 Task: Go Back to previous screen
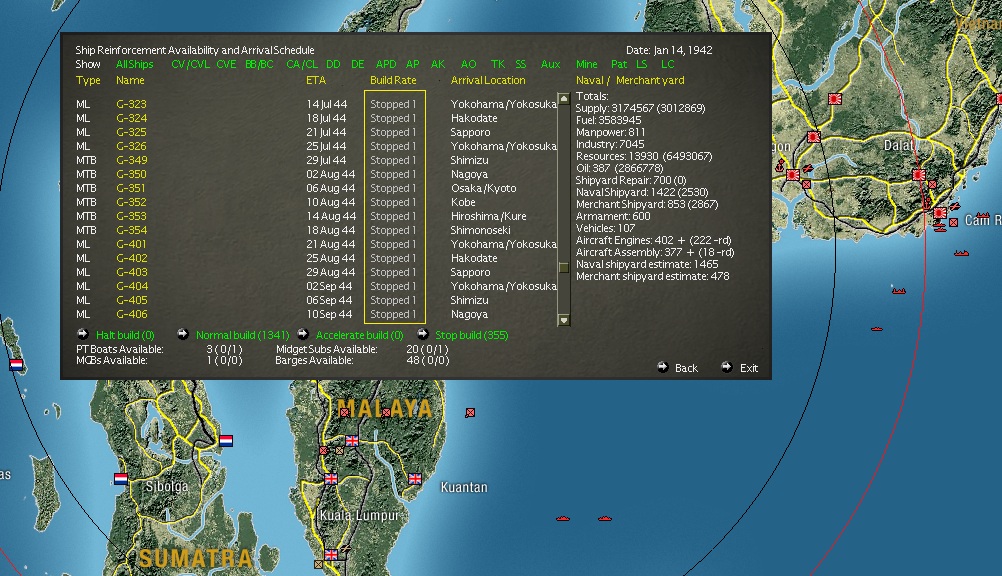686,368
